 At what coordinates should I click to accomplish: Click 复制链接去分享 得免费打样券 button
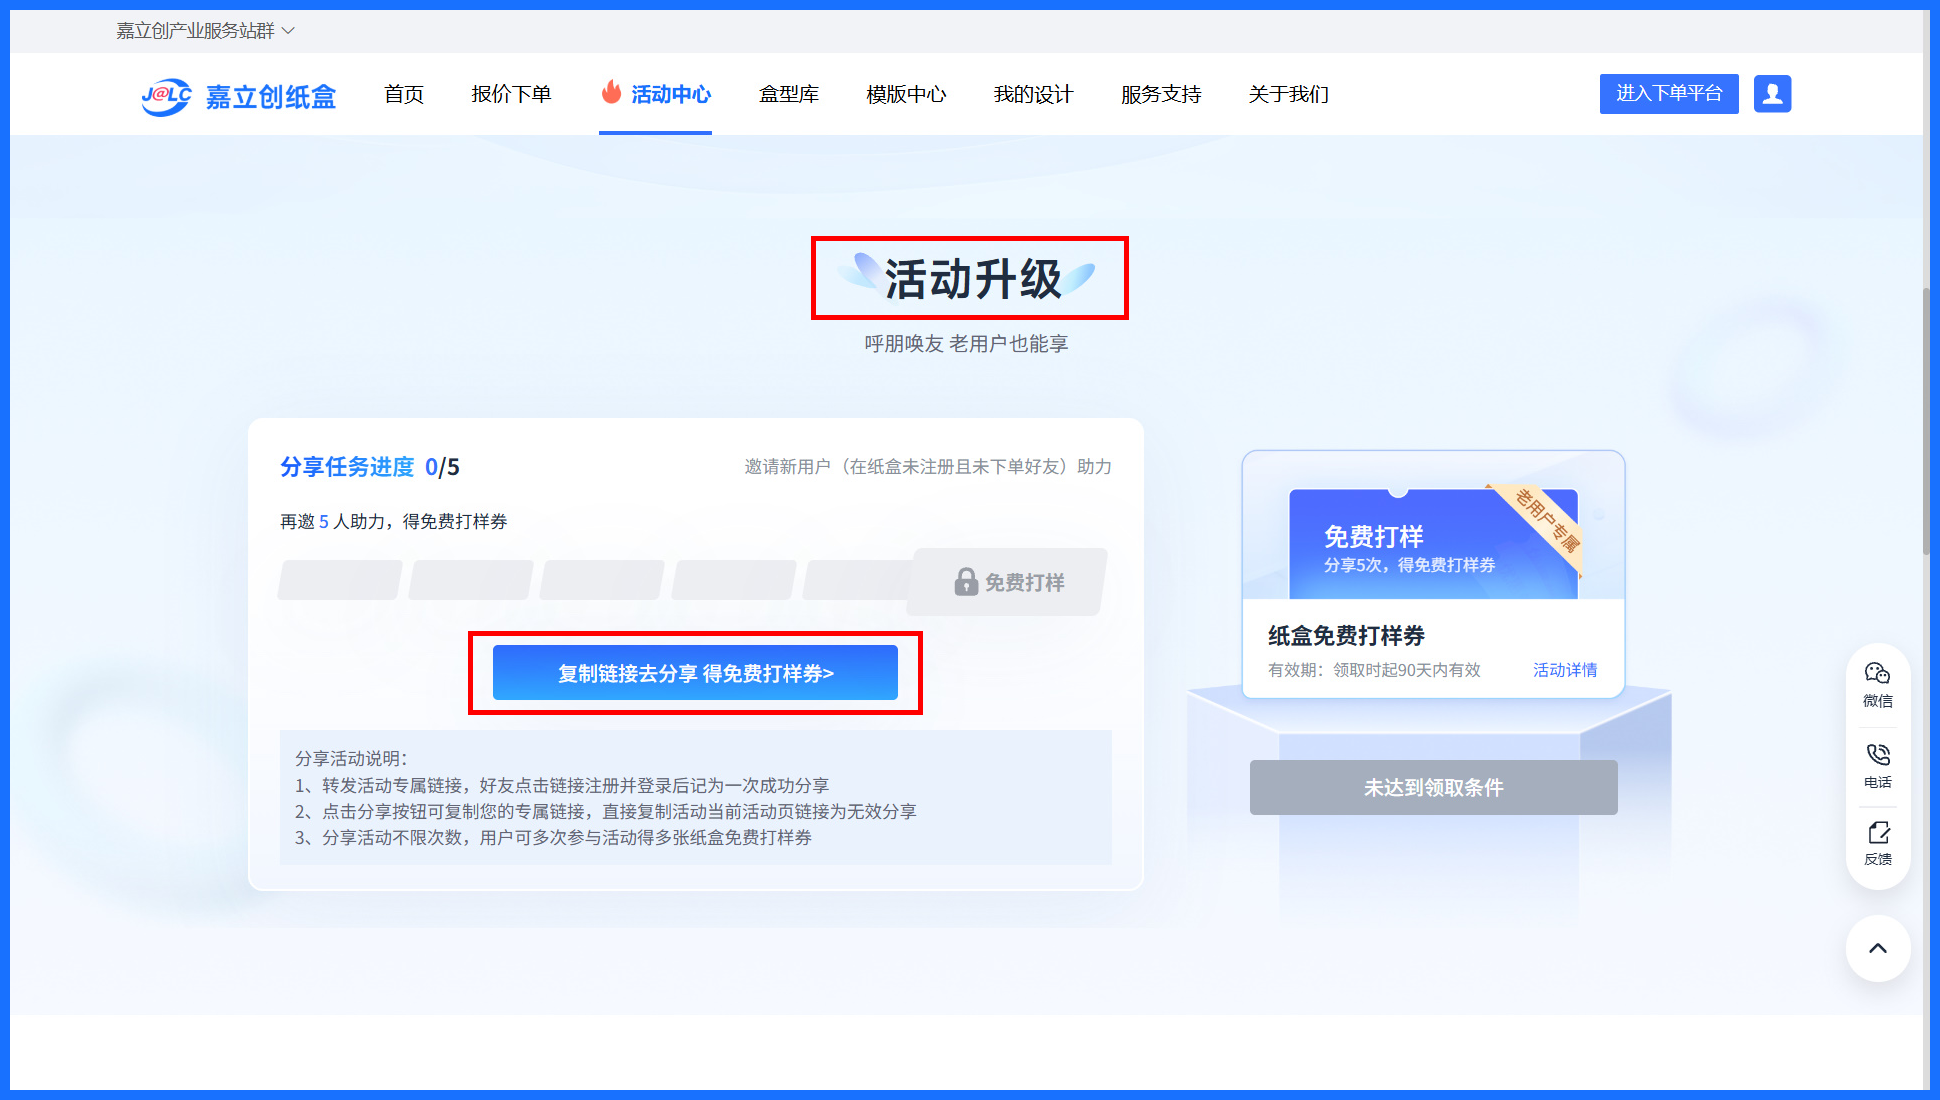coord(695,673)
